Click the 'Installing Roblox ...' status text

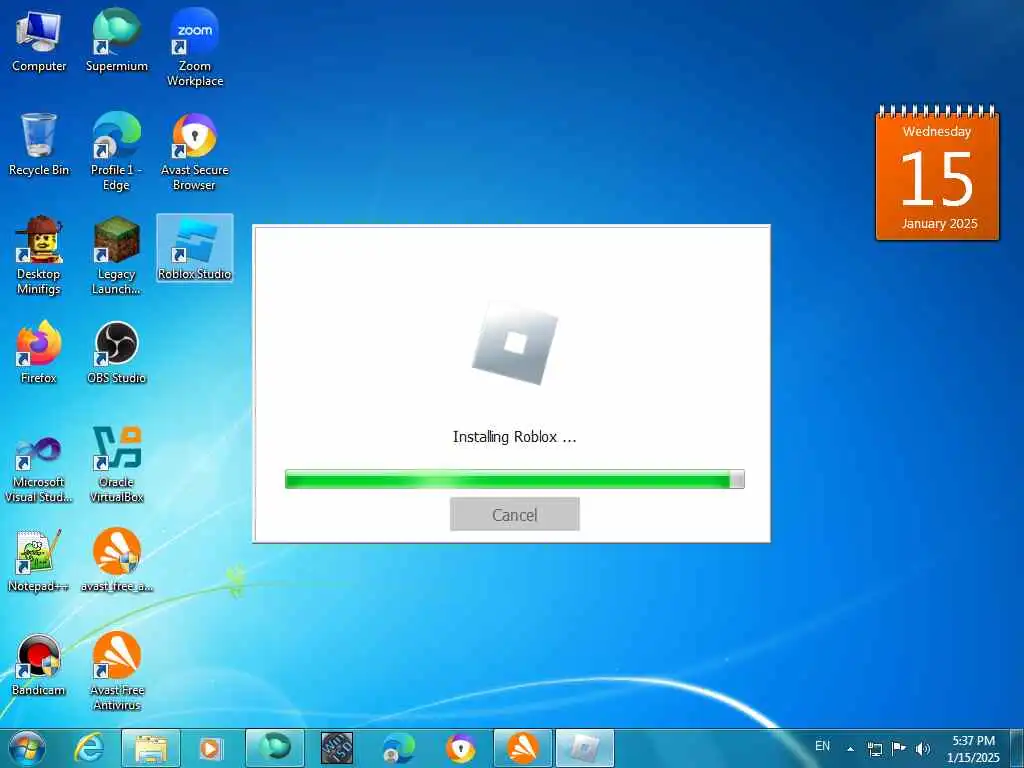click(x=515, y=437)
